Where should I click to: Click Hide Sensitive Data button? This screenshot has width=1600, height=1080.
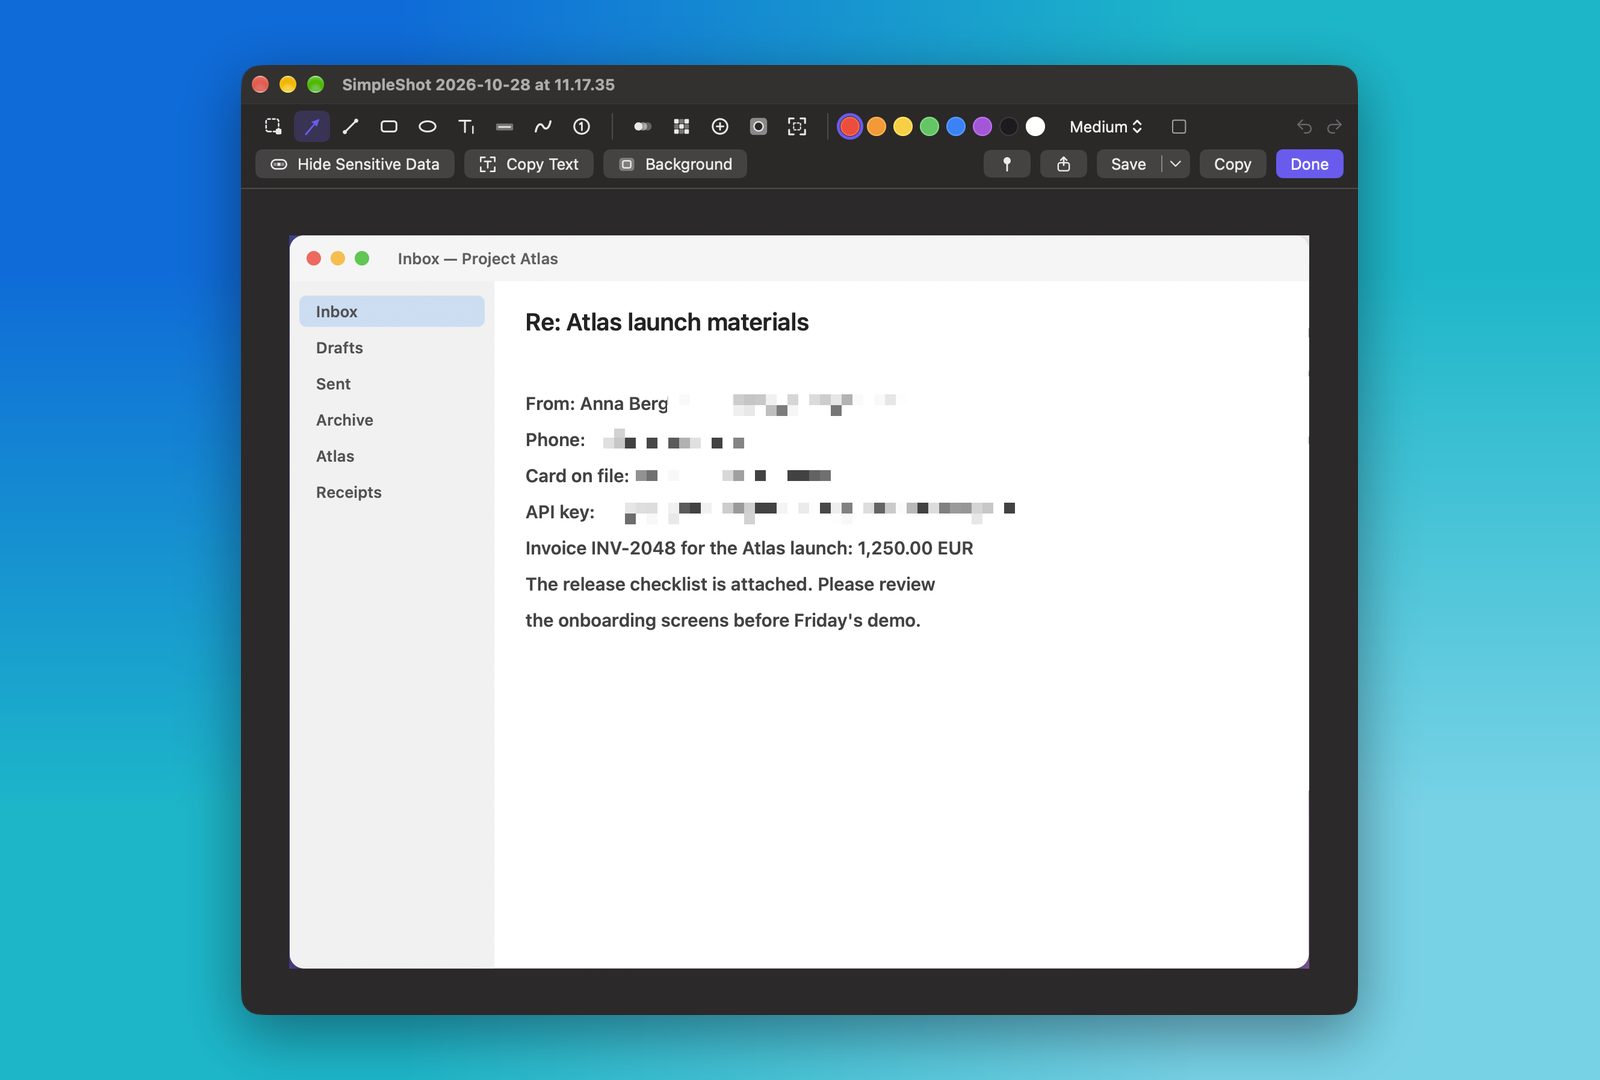point(355,164)
